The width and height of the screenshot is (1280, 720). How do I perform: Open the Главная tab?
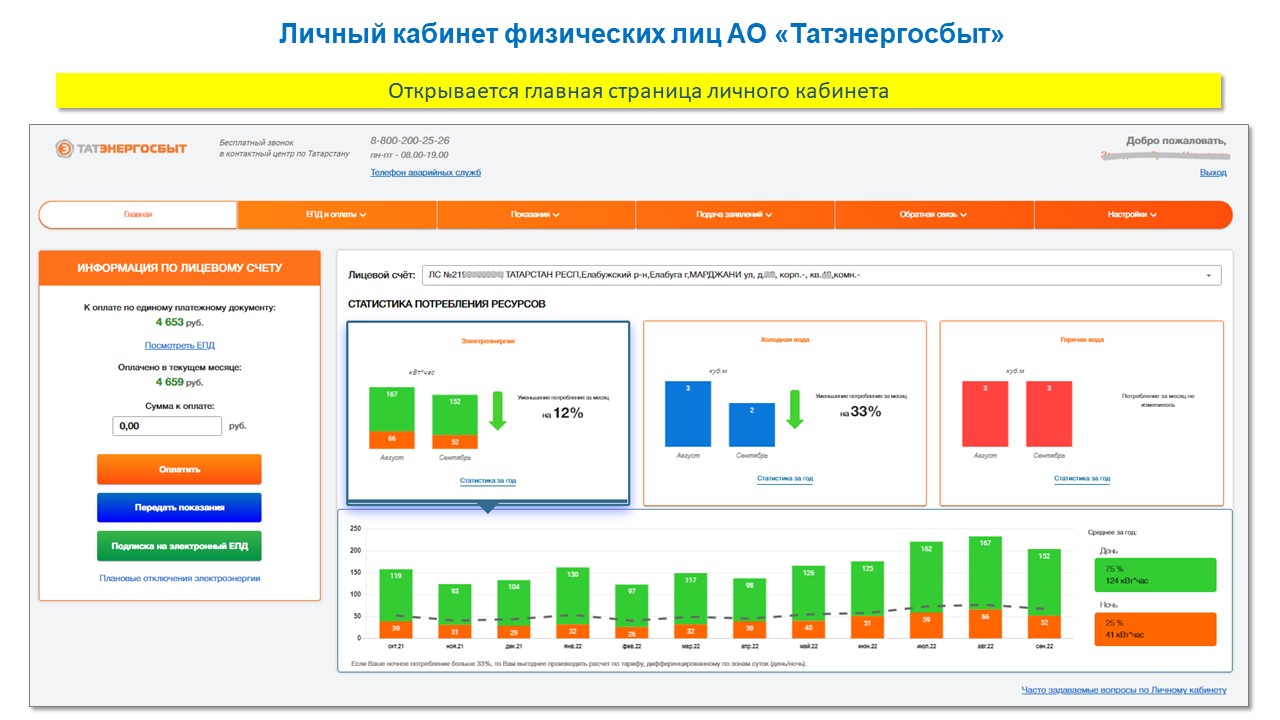(138, 215)
